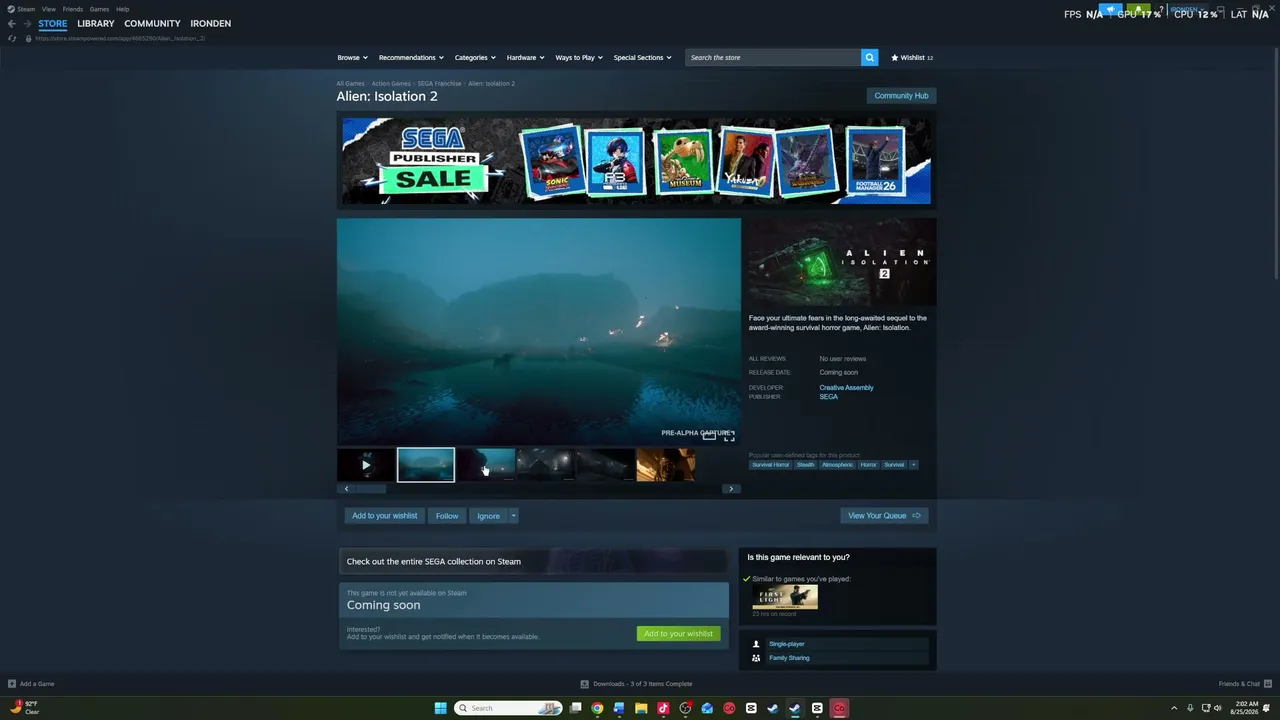Open the Games menu

point(99,9)
